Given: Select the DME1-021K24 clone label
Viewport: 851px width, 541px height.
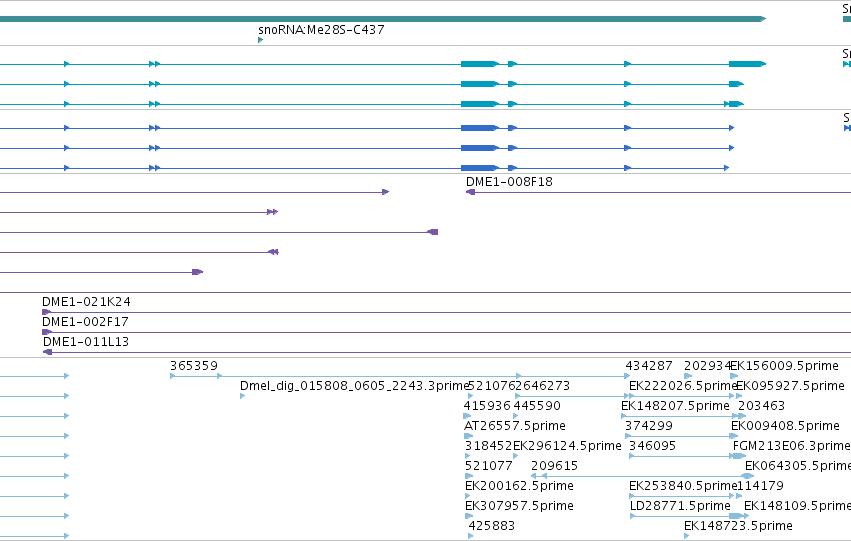Looking at the screenshot, I should click(86, 302).
